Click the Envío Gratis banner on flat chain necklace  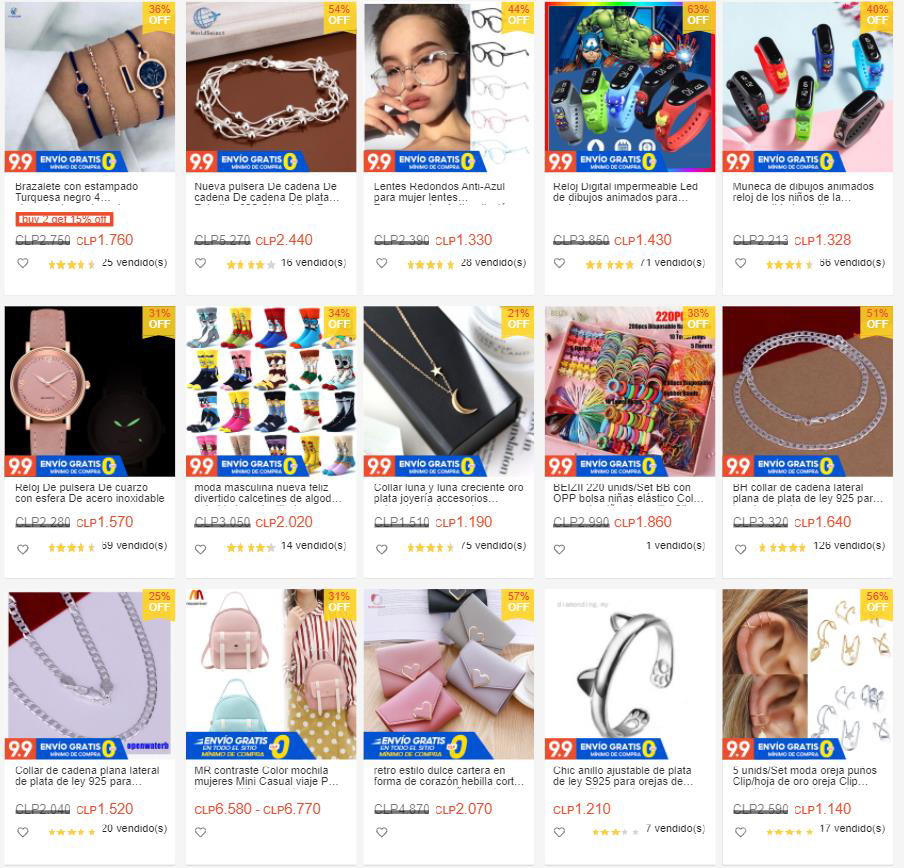point(78,749)
